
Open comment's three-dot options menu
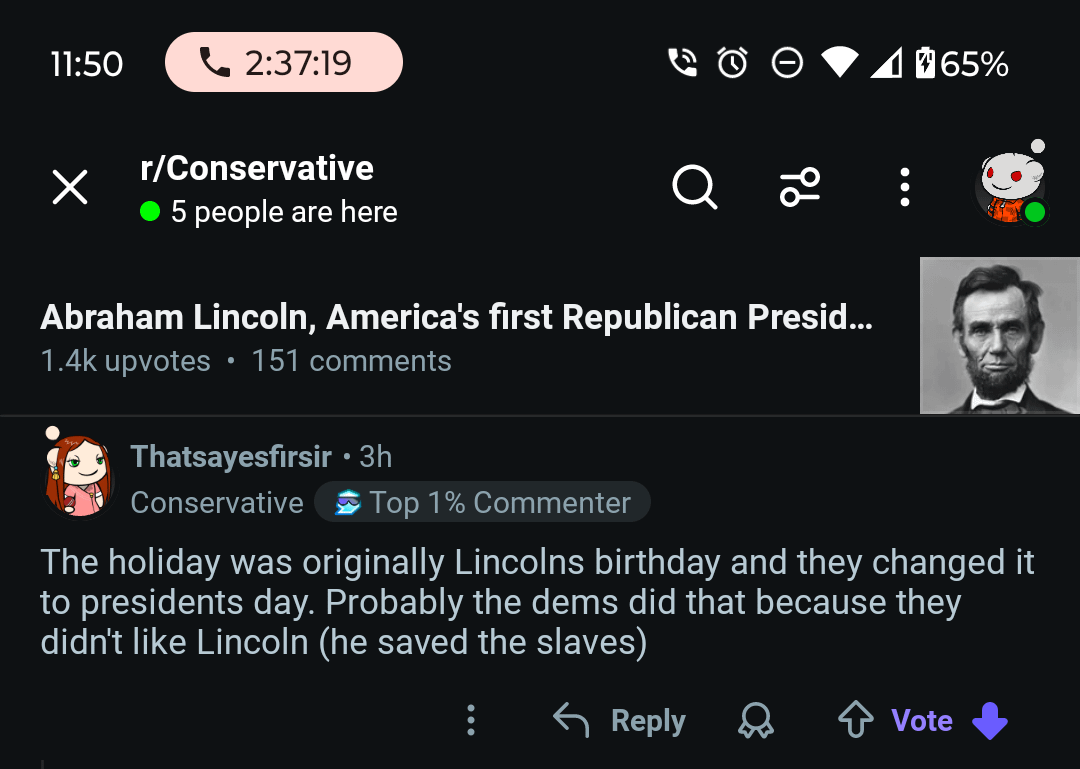[471, 720]
